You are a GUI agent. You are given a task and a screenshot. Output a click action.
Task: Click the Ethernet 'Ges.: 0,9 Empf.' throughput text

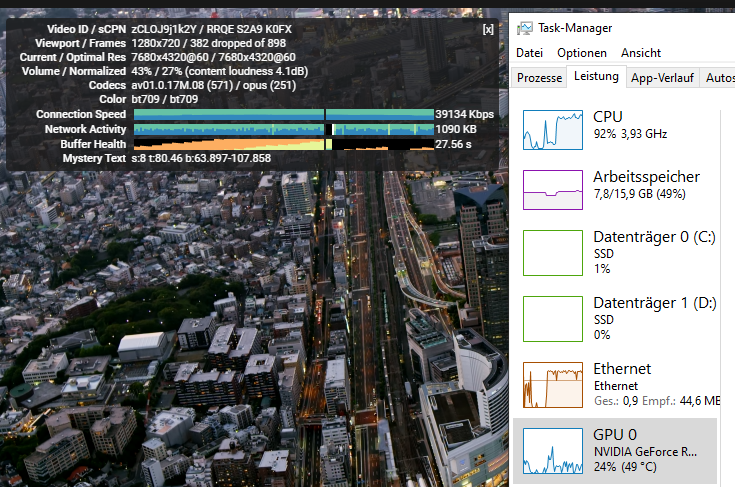coord(657,401)
